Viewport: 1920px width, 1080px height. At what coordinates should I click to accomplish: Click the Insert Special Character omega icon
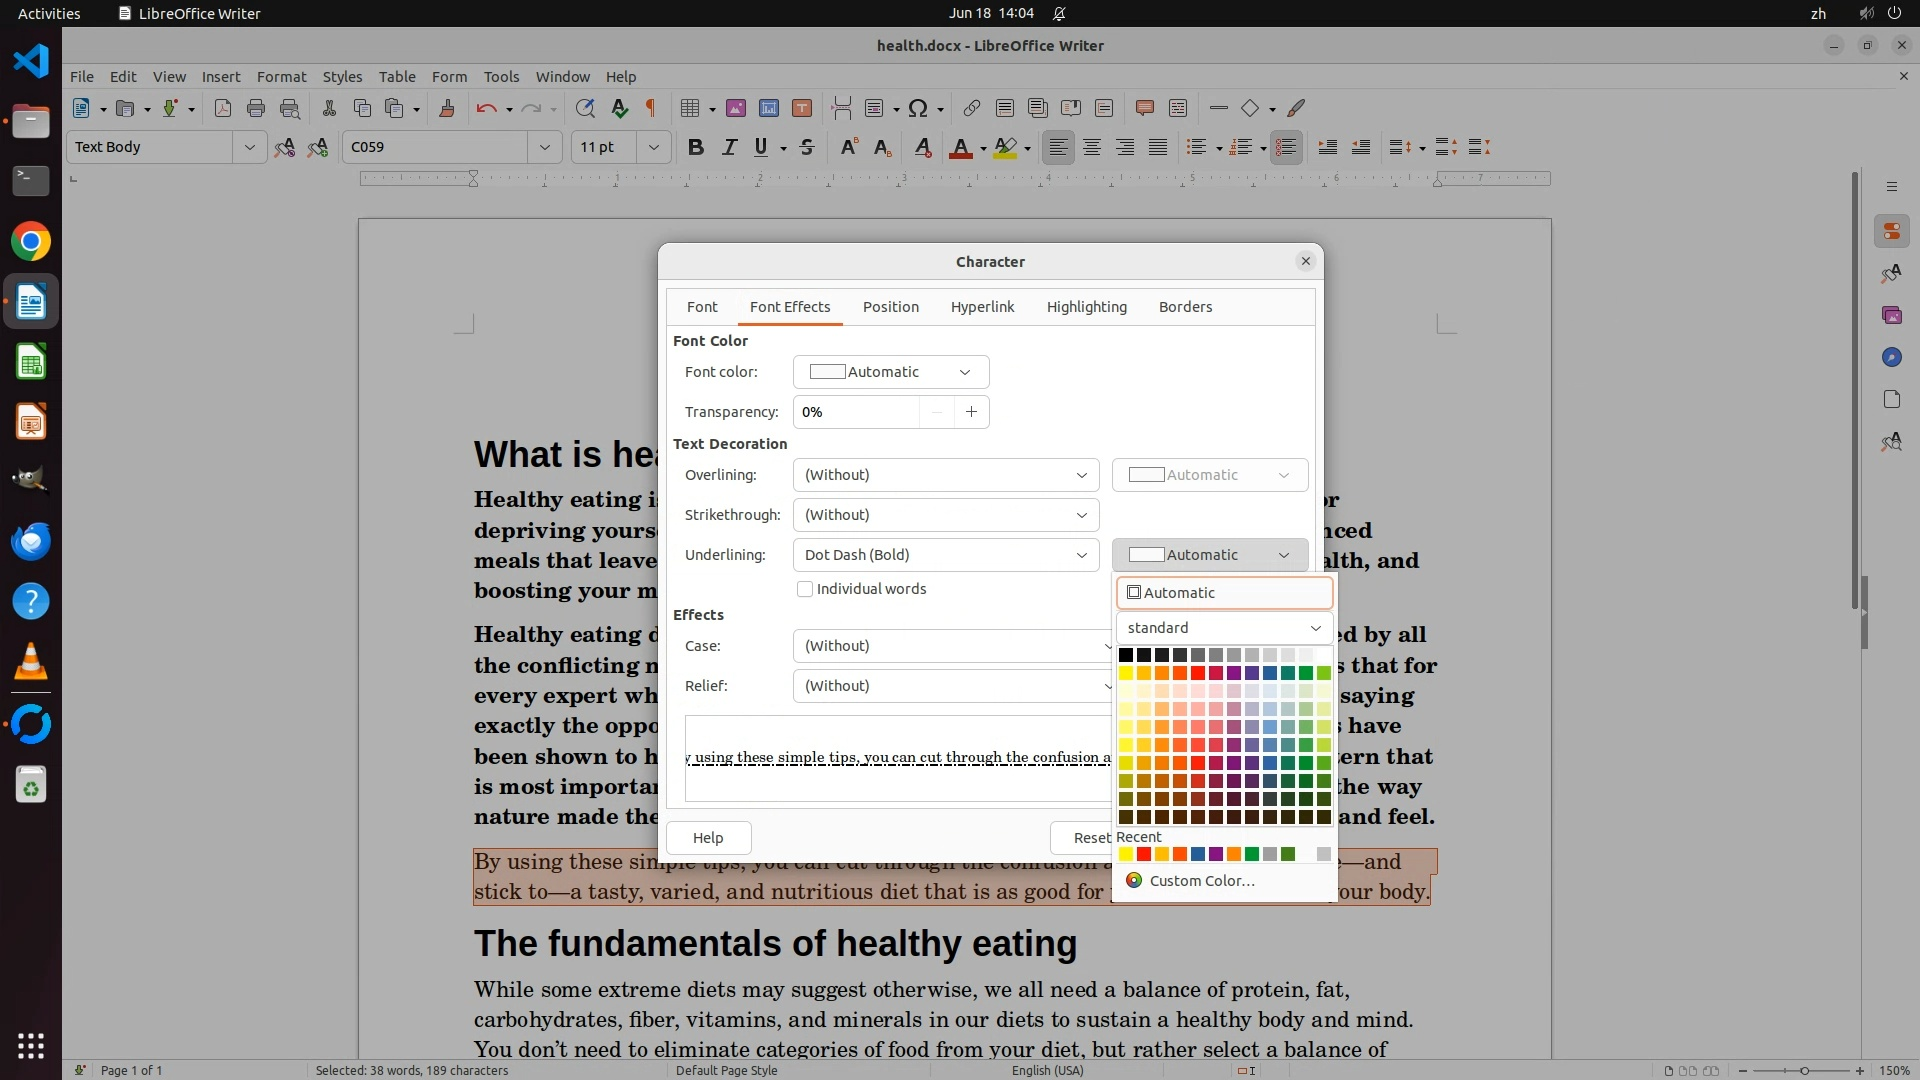(918, 109)
